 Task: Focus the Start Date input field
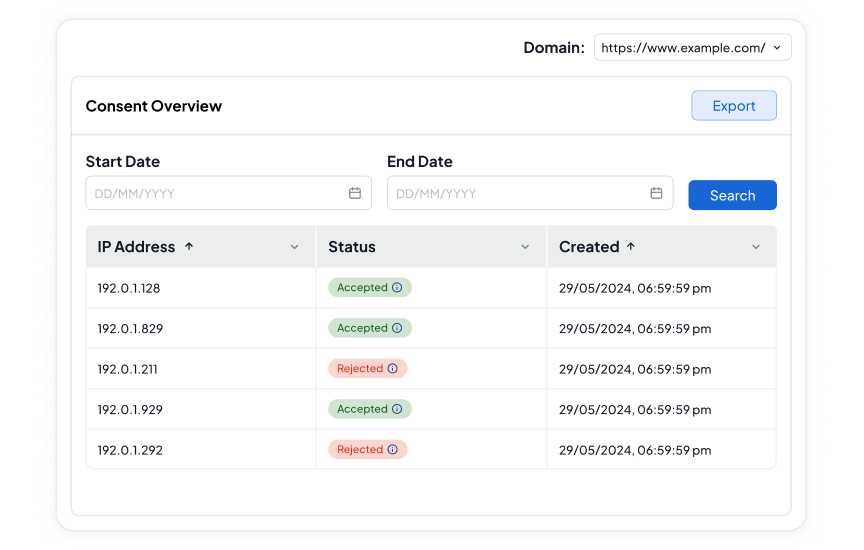tap(229, 193)
